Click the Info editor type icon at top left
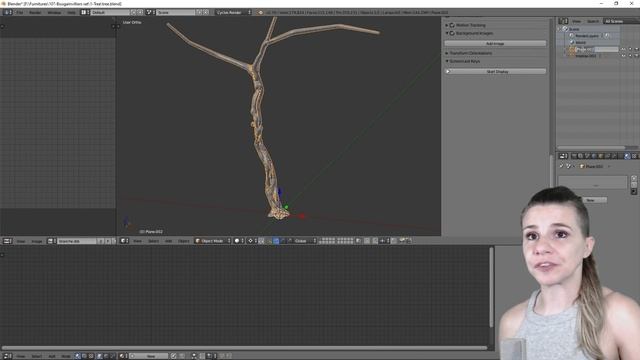Viewport: 640px width, 360px height. (7, 13)
